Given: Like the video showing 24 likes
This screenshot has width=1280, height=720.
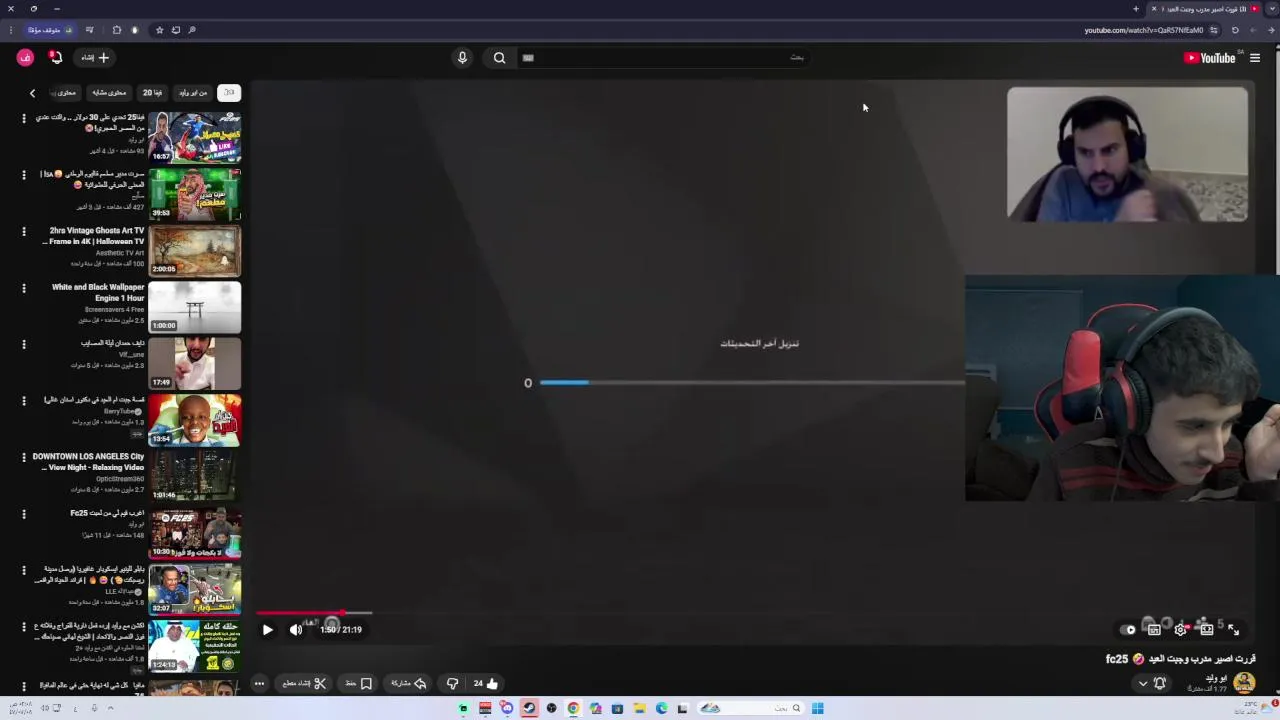Looking at the screenshot, I should click(x=486, y=684).
